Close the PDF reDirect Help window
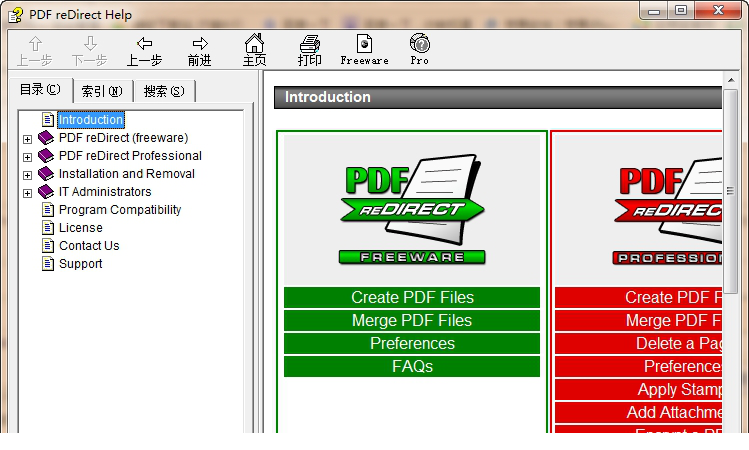749x450 pixels. [x=718, y=11]
